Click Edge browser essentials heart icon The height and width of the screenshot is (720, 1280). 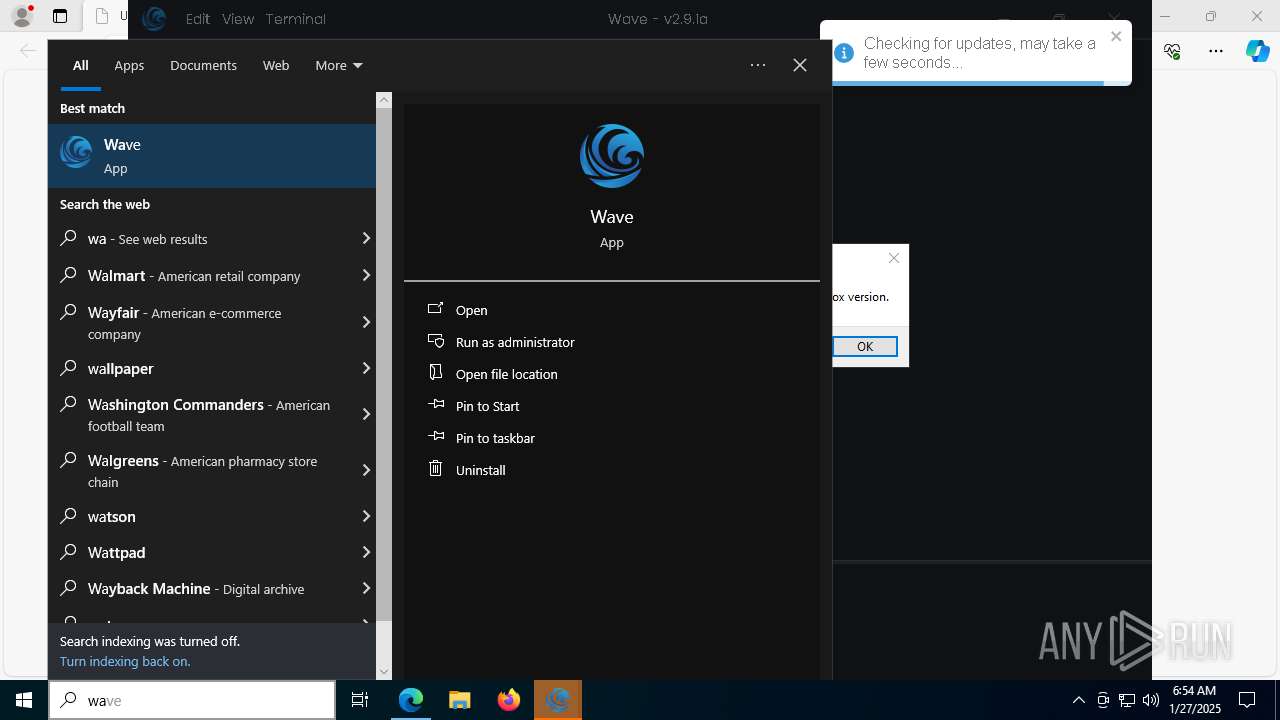tap(1173, 51)
